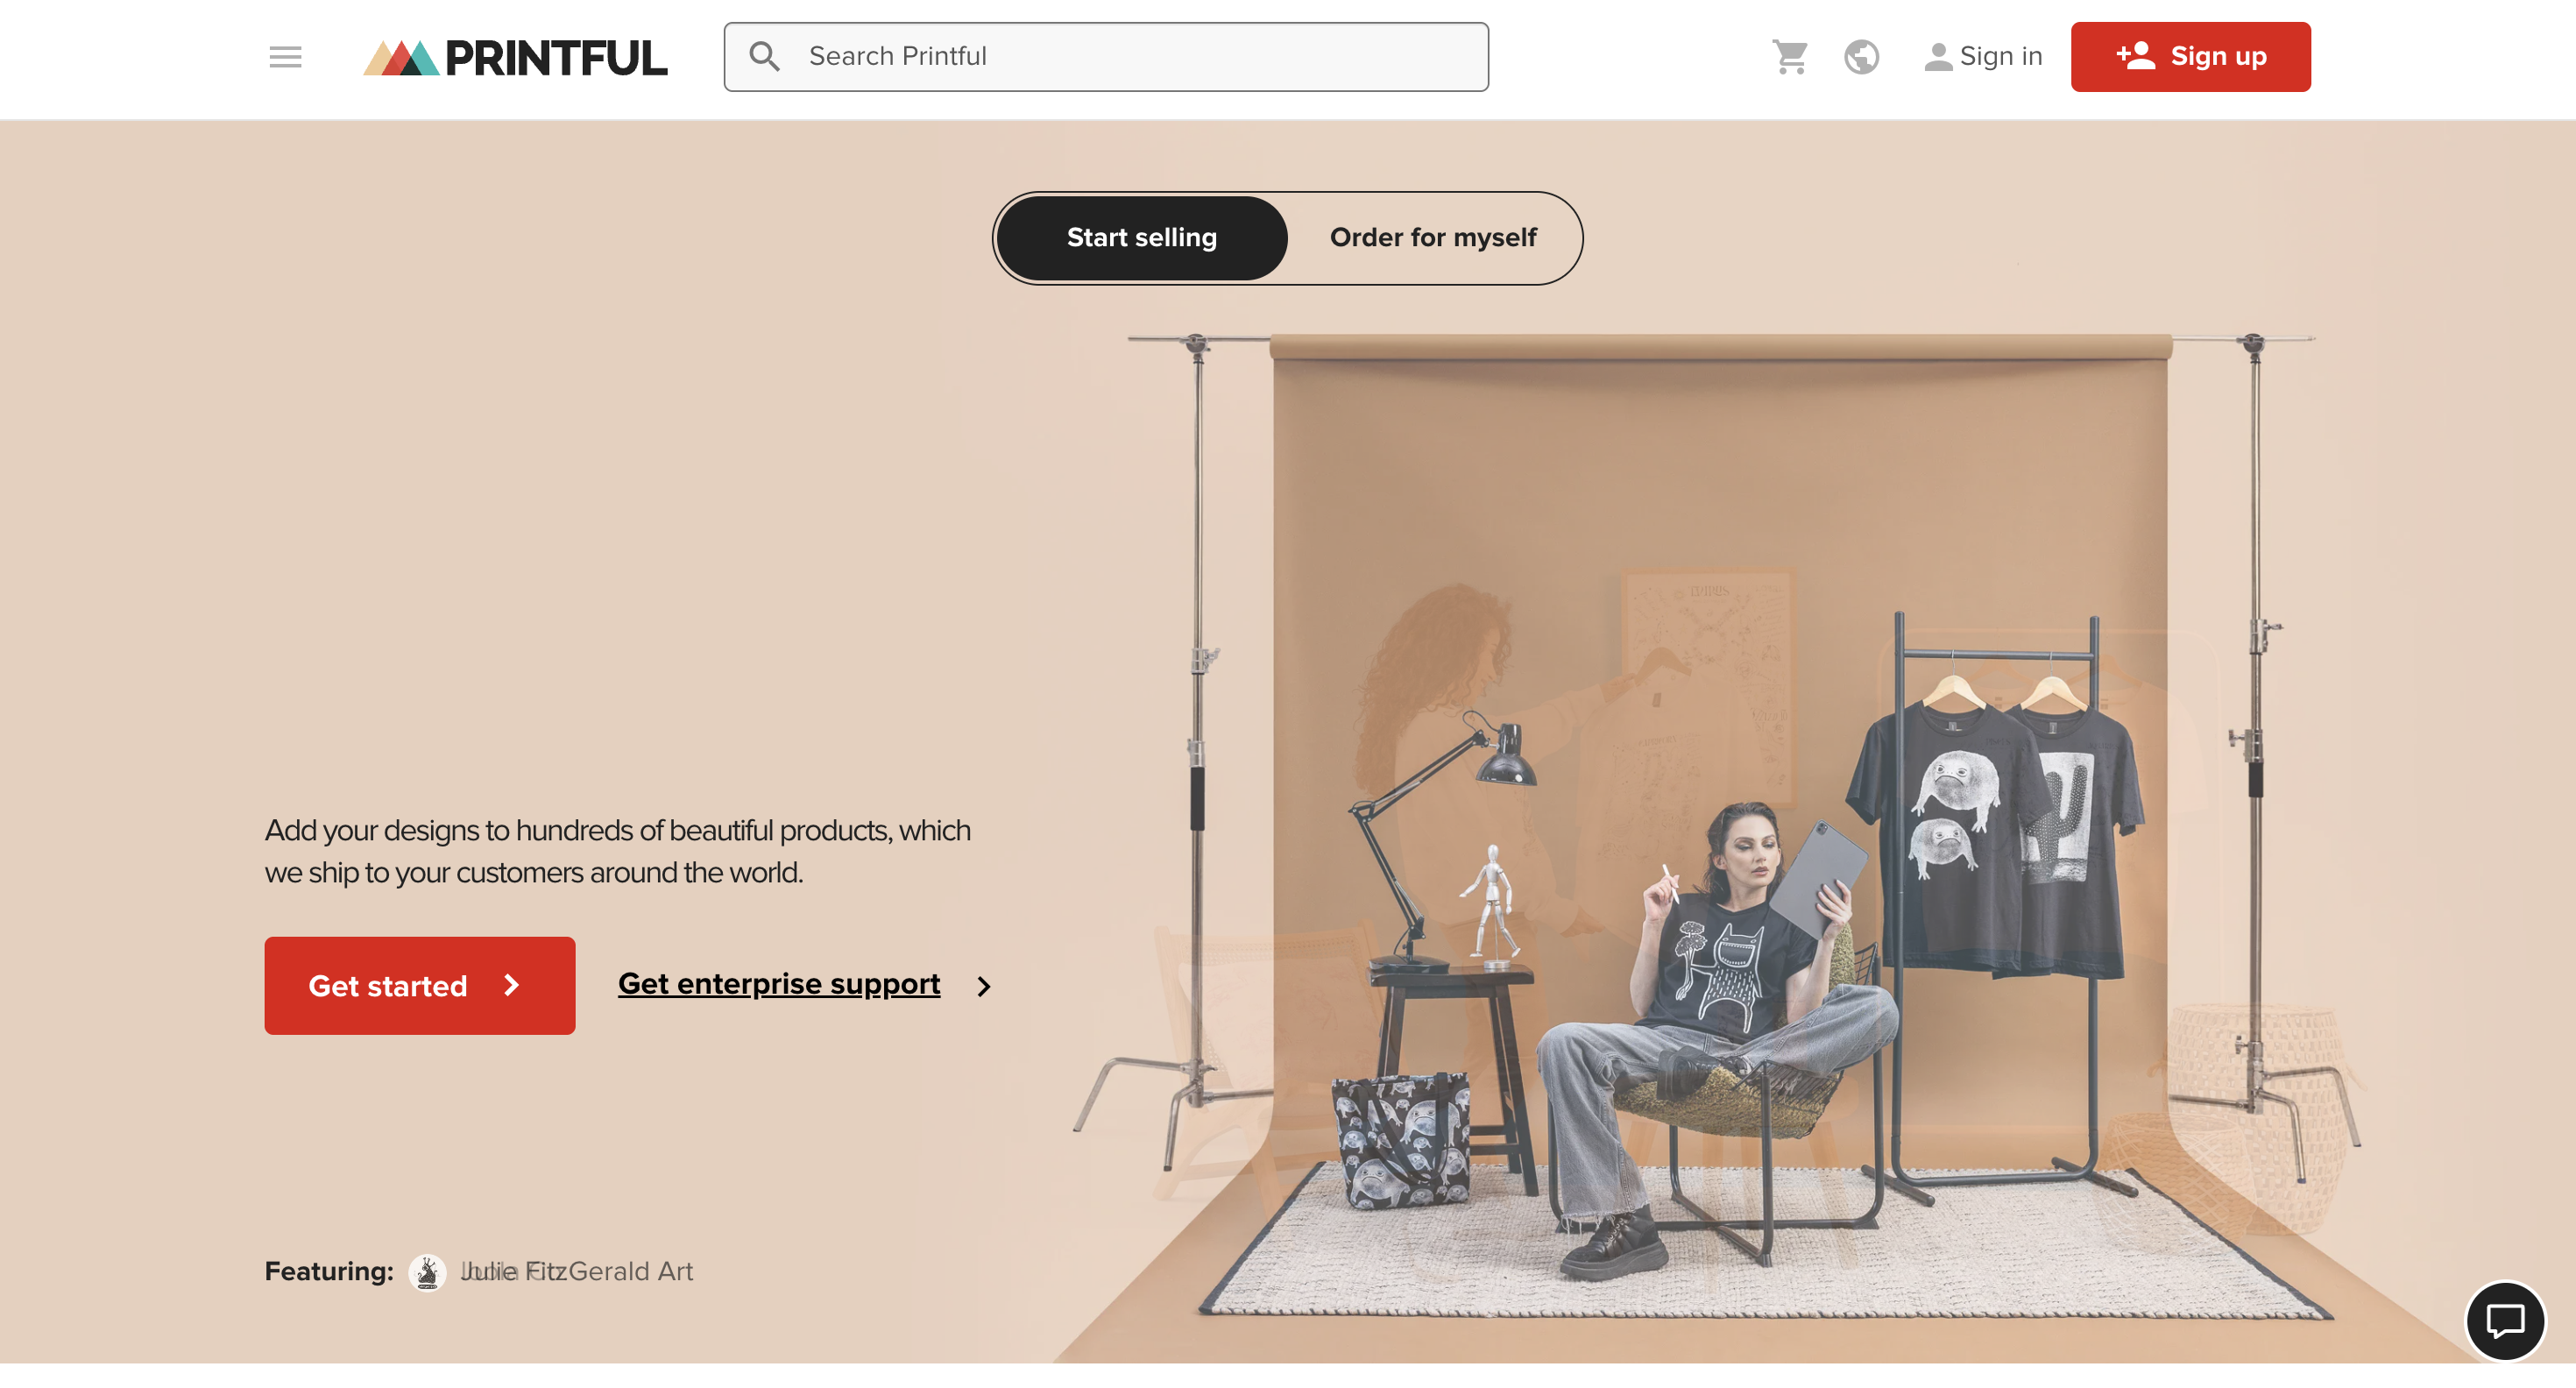Click the red Sign up button
This screenshot has height=1388, width=2576.
pyautogui.click(x=2190, y=57)
